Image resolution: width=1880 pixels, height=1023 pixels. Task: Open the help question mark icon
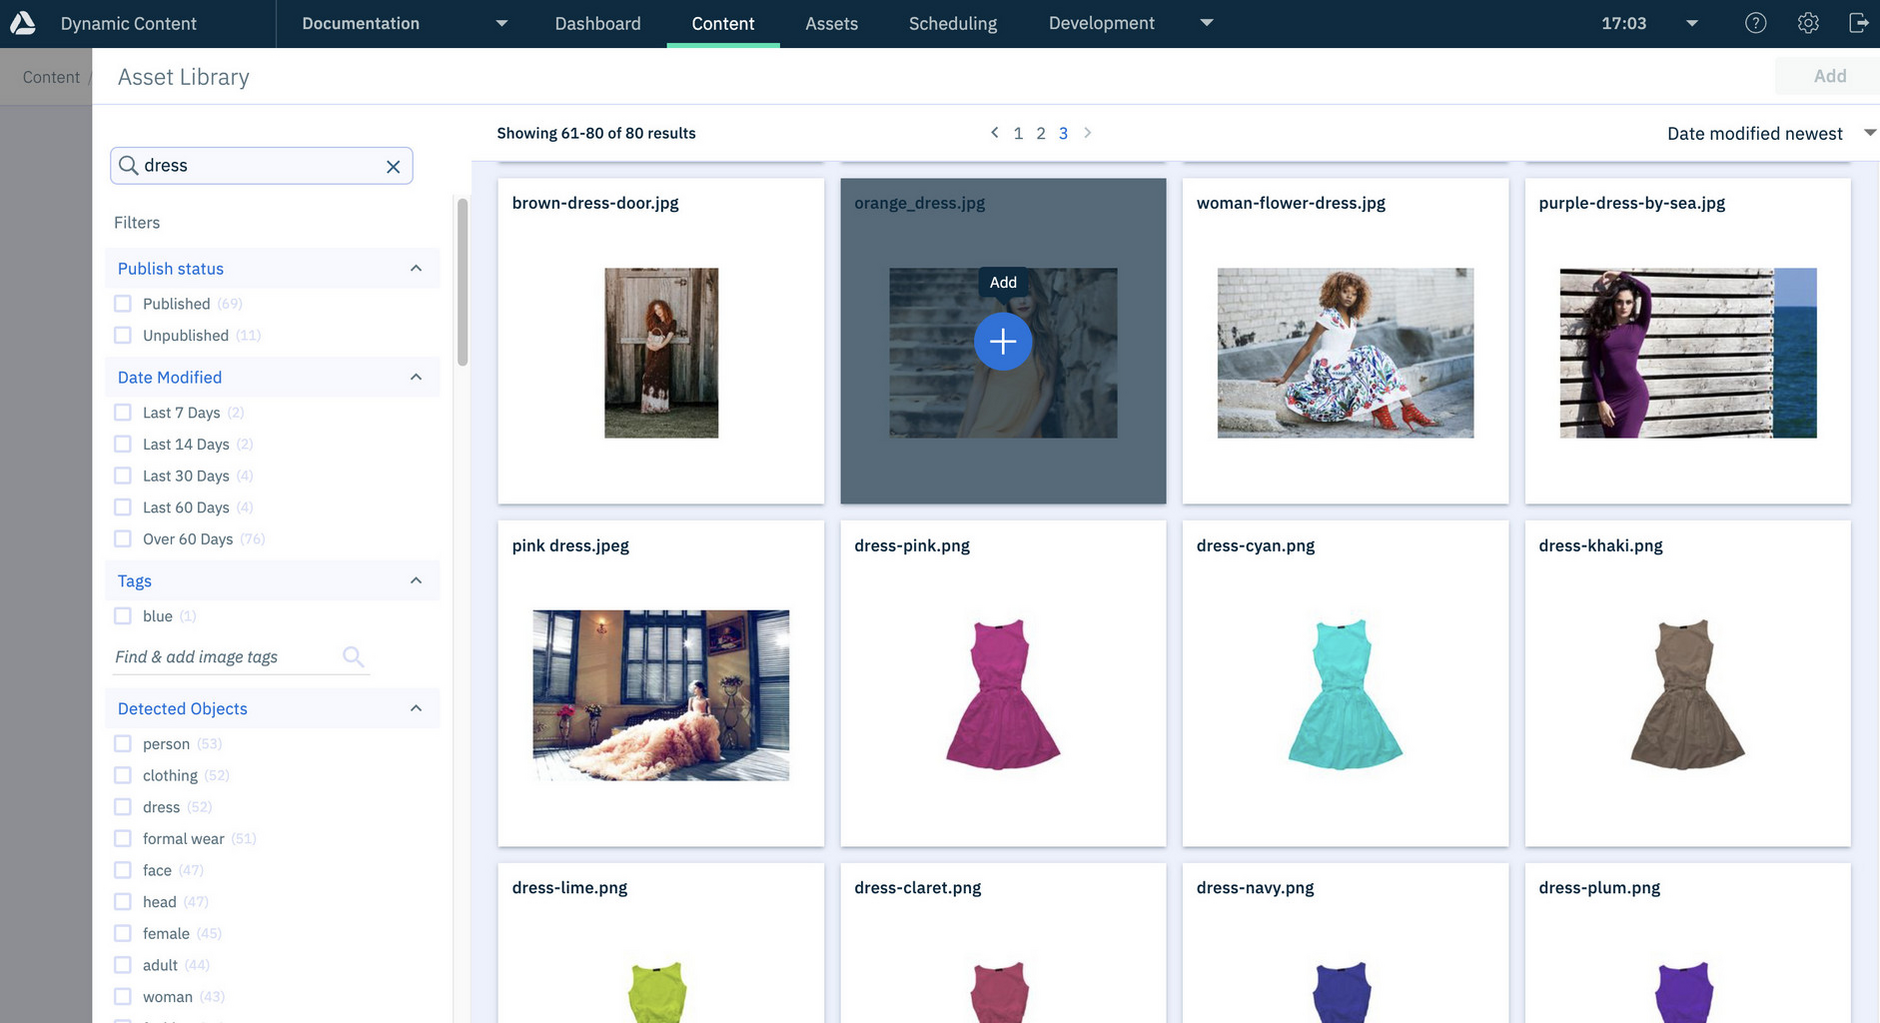tap(1755, 23)
